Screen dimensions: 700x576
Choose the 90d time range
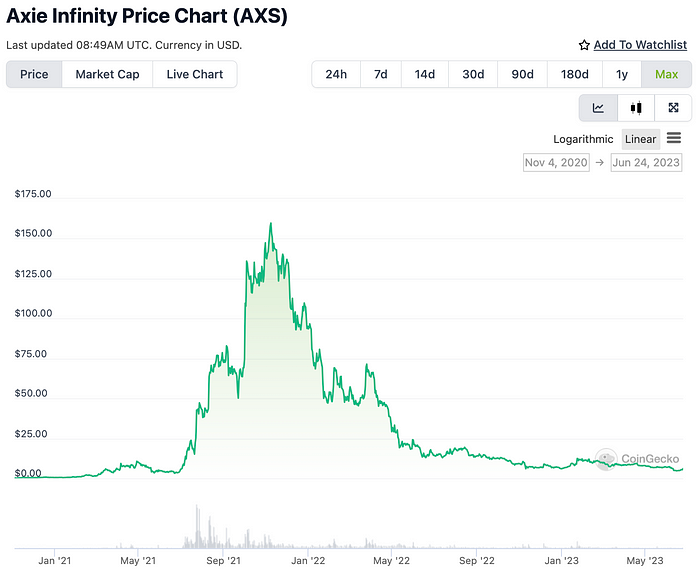pyautogui.click(x=522, y=75)
